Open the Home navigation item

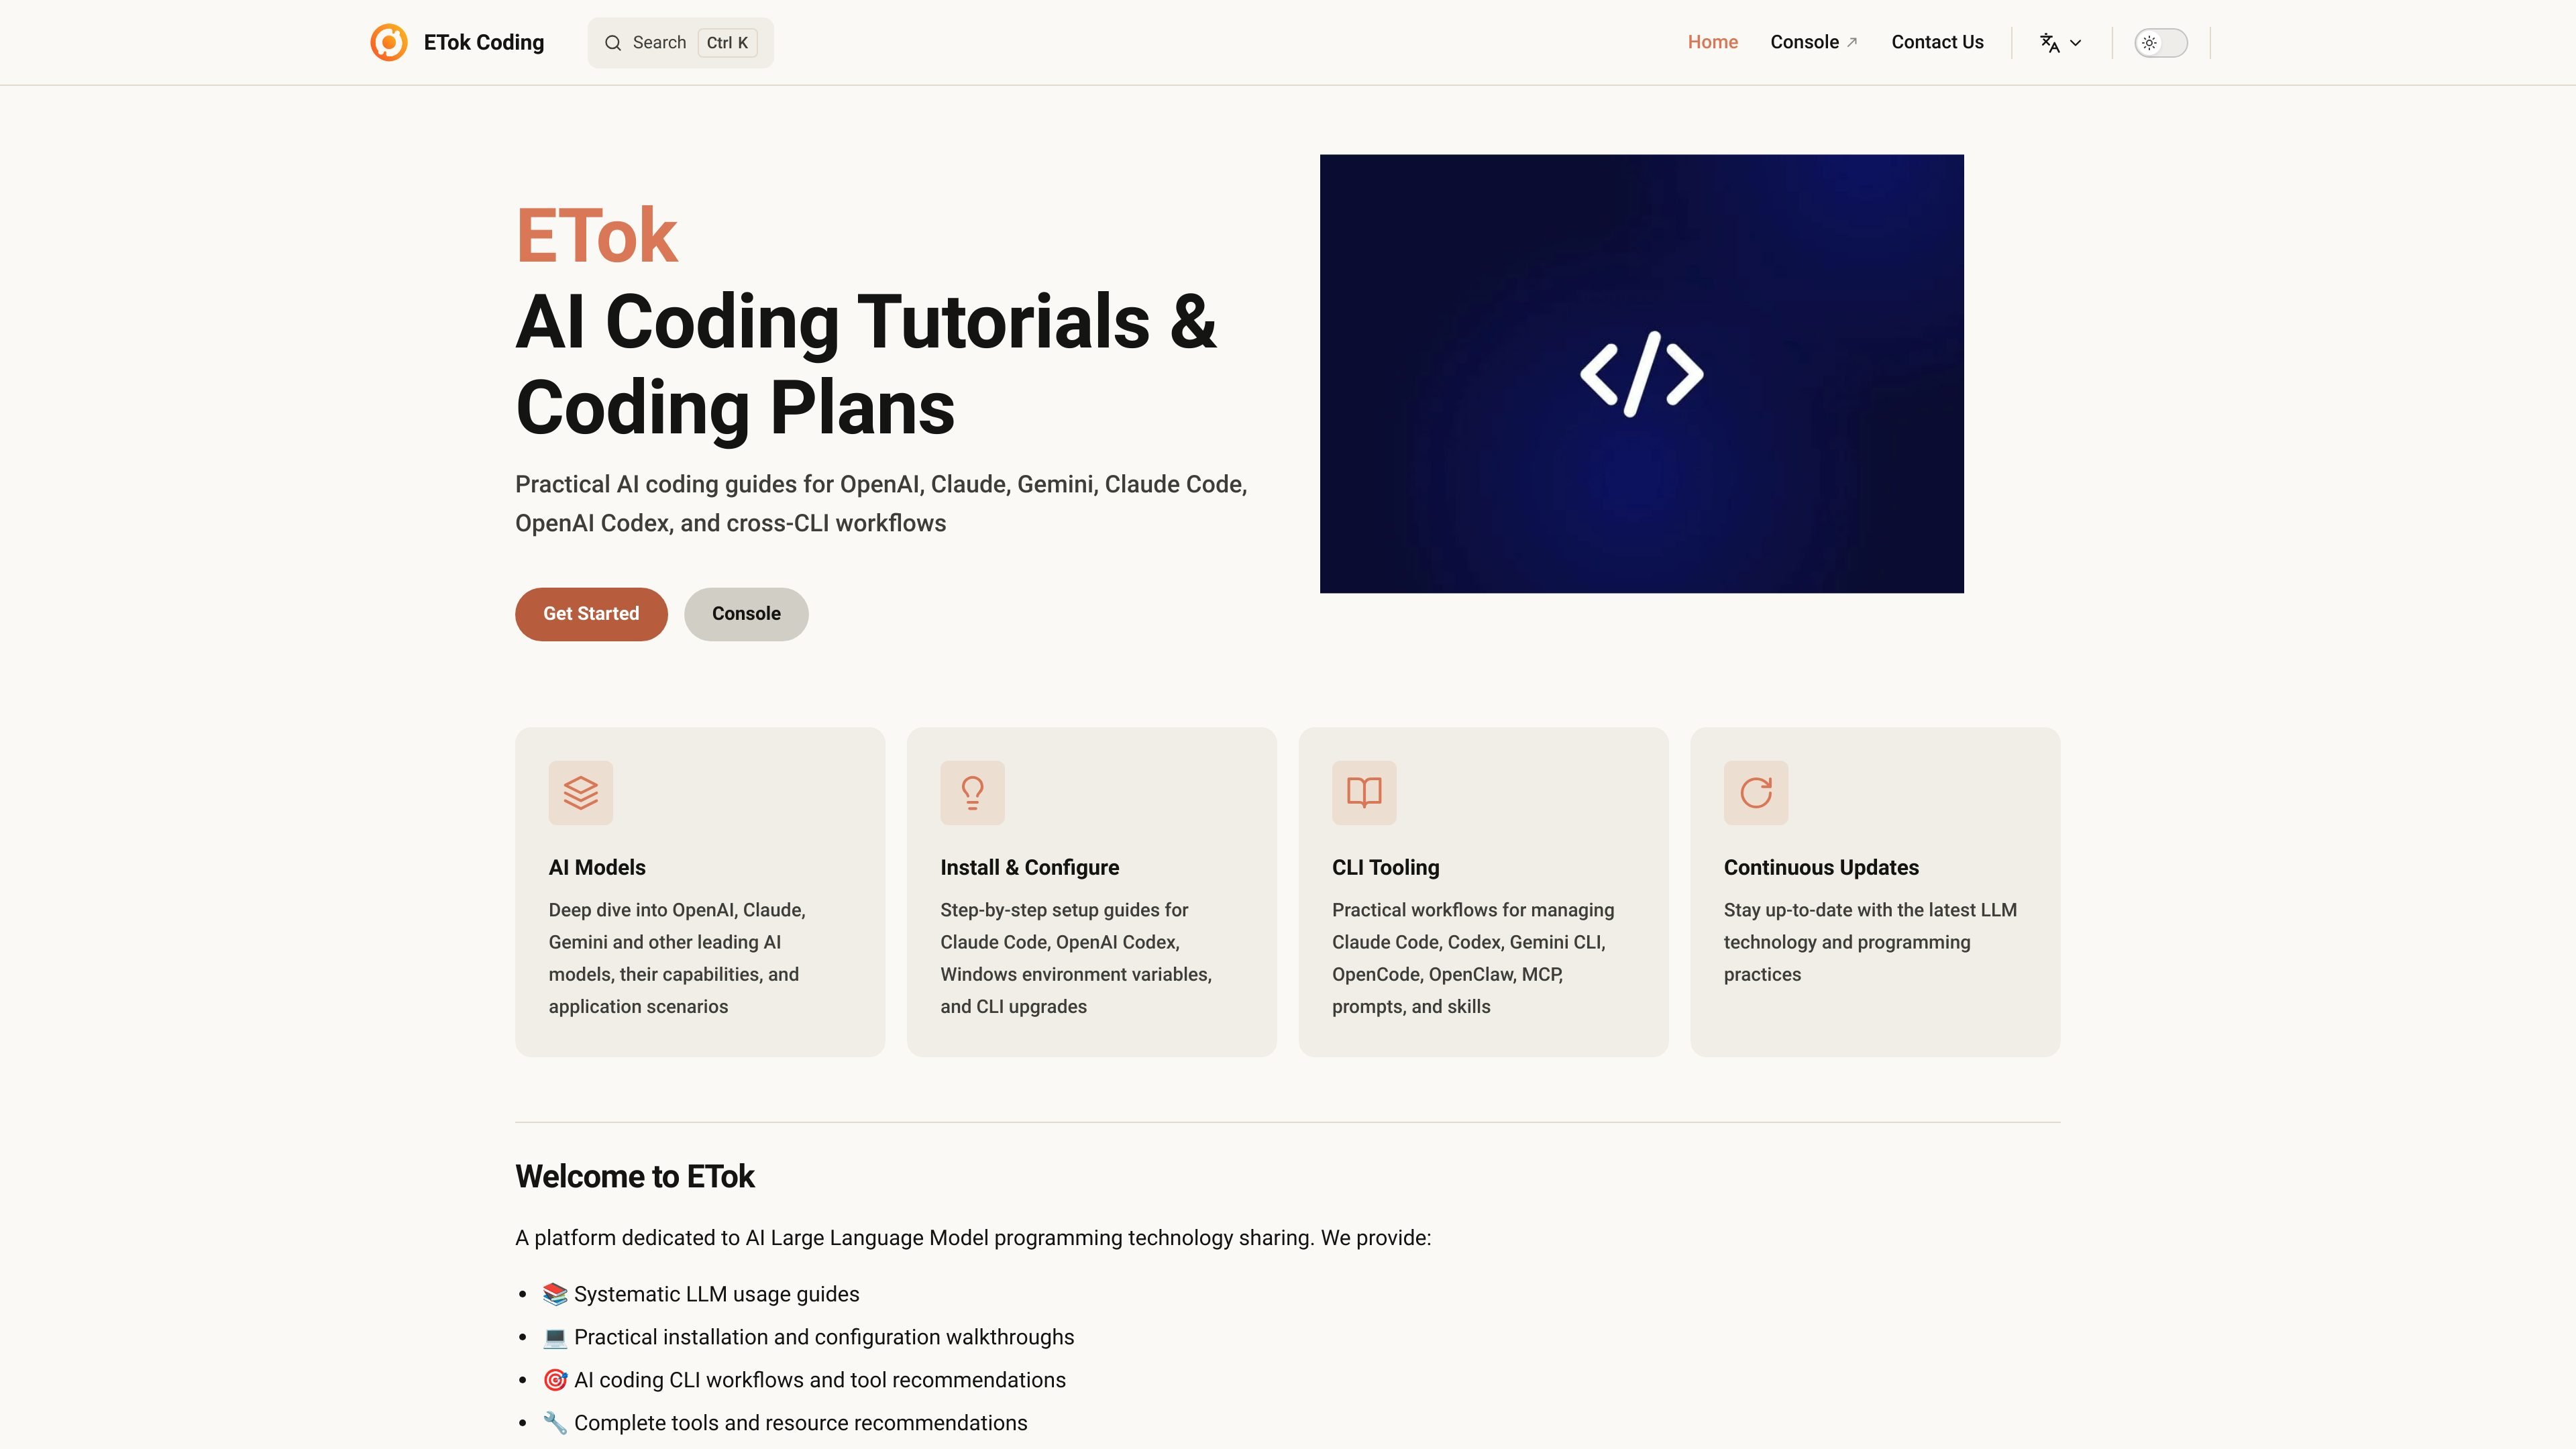tap(1713, 42)
